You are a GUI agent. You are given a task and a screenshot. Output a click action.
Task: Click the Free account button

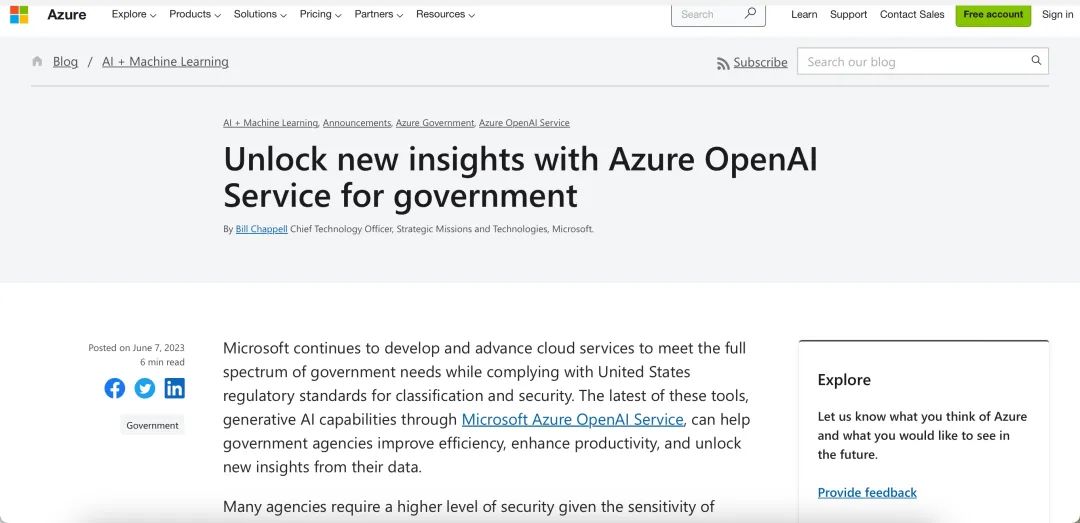[x=993, y=15]
